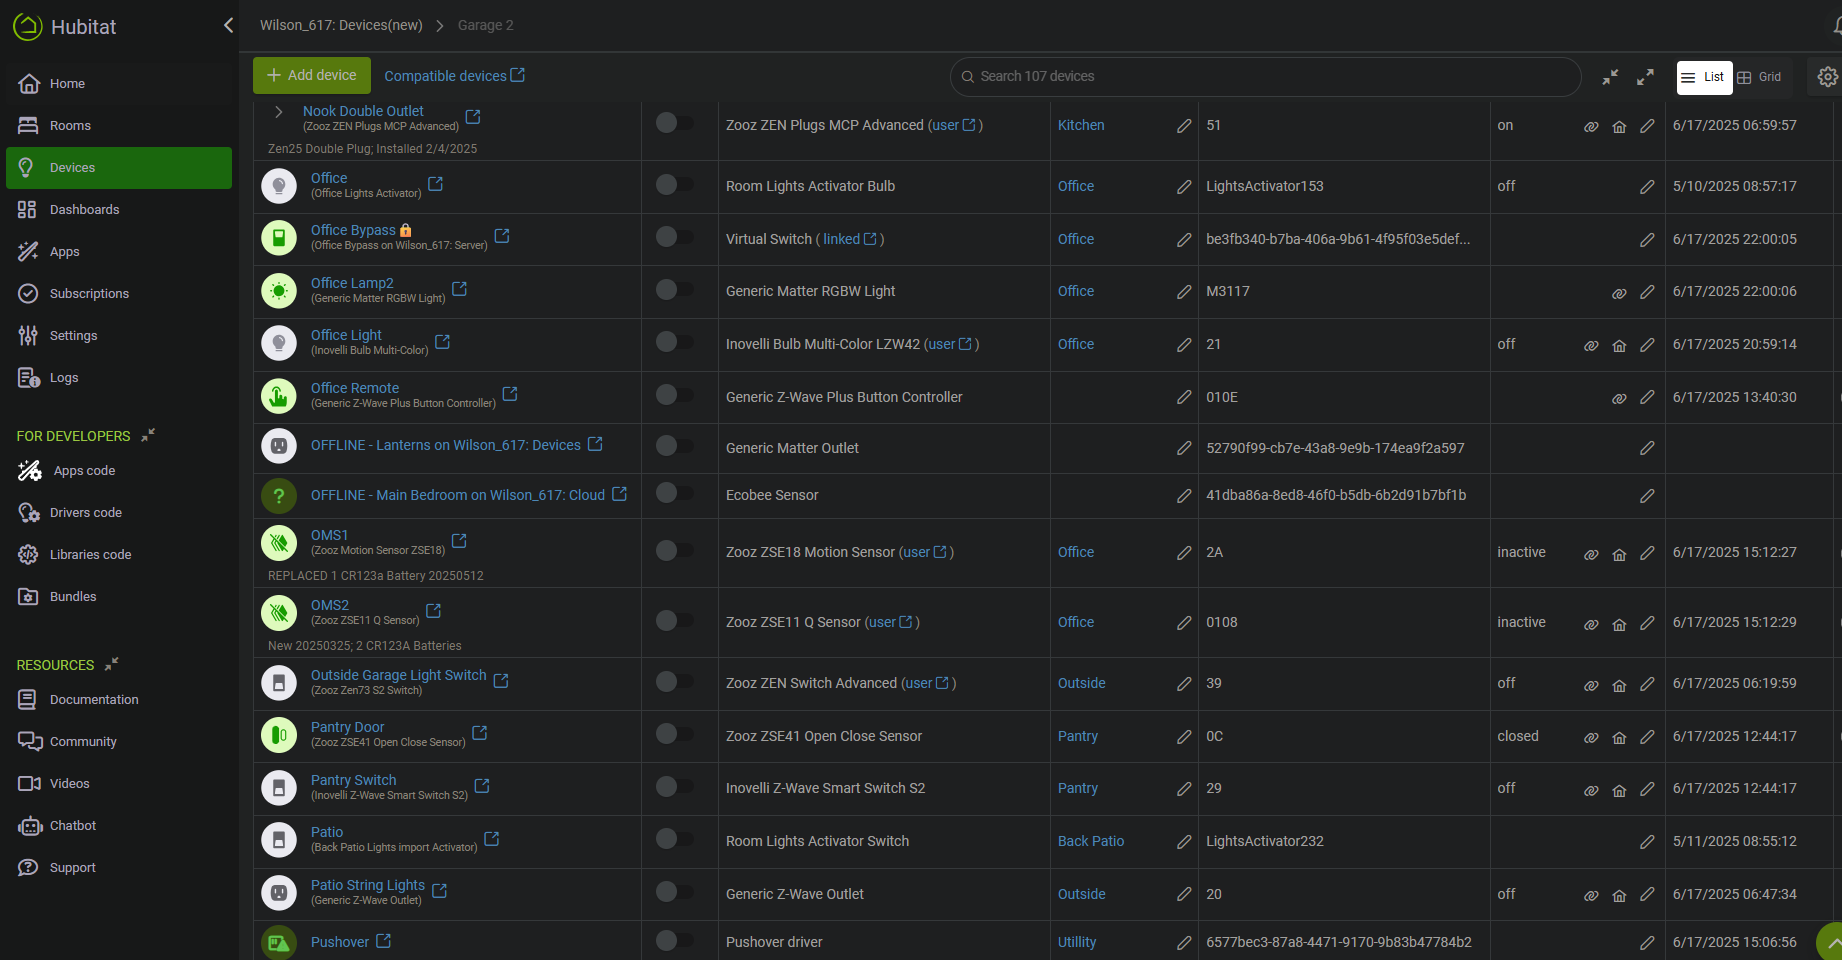Click the scroll-to-top arrow button

point(1831,942)
